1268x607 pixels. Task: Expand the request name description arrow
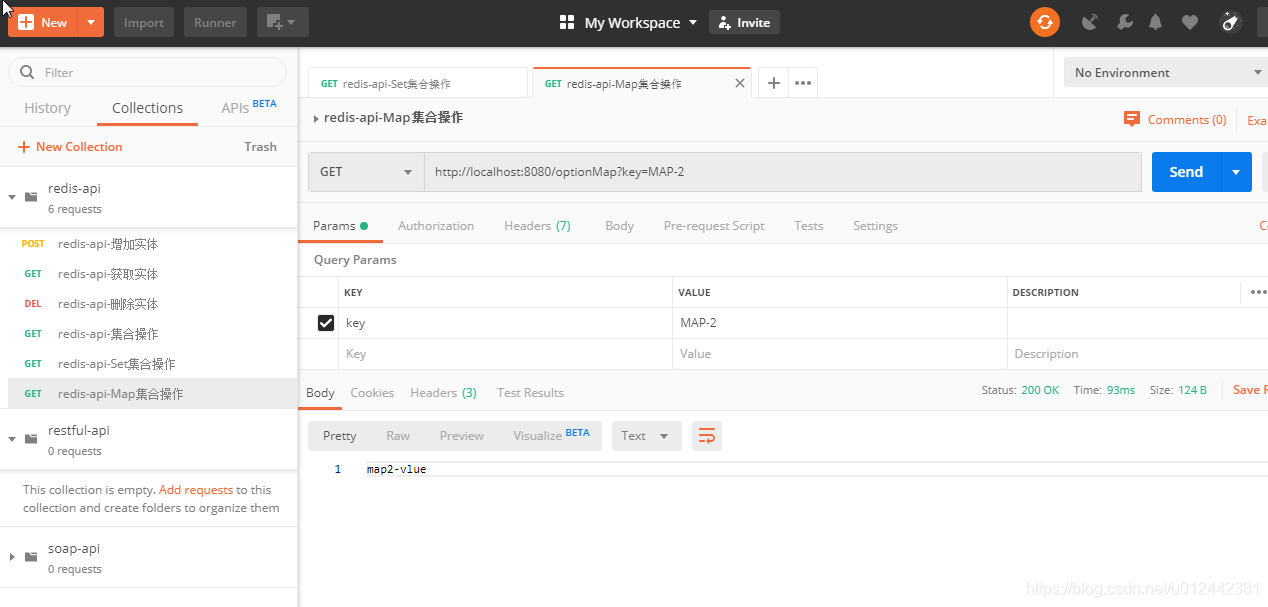tap(316, 118)
